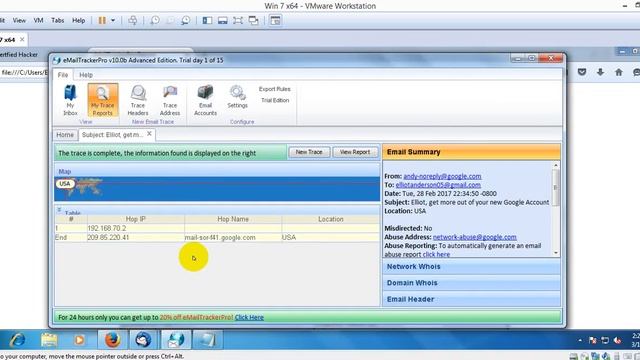Click the Location column header
The width and height of the screenshot is (640, 360).
[331, 219]
